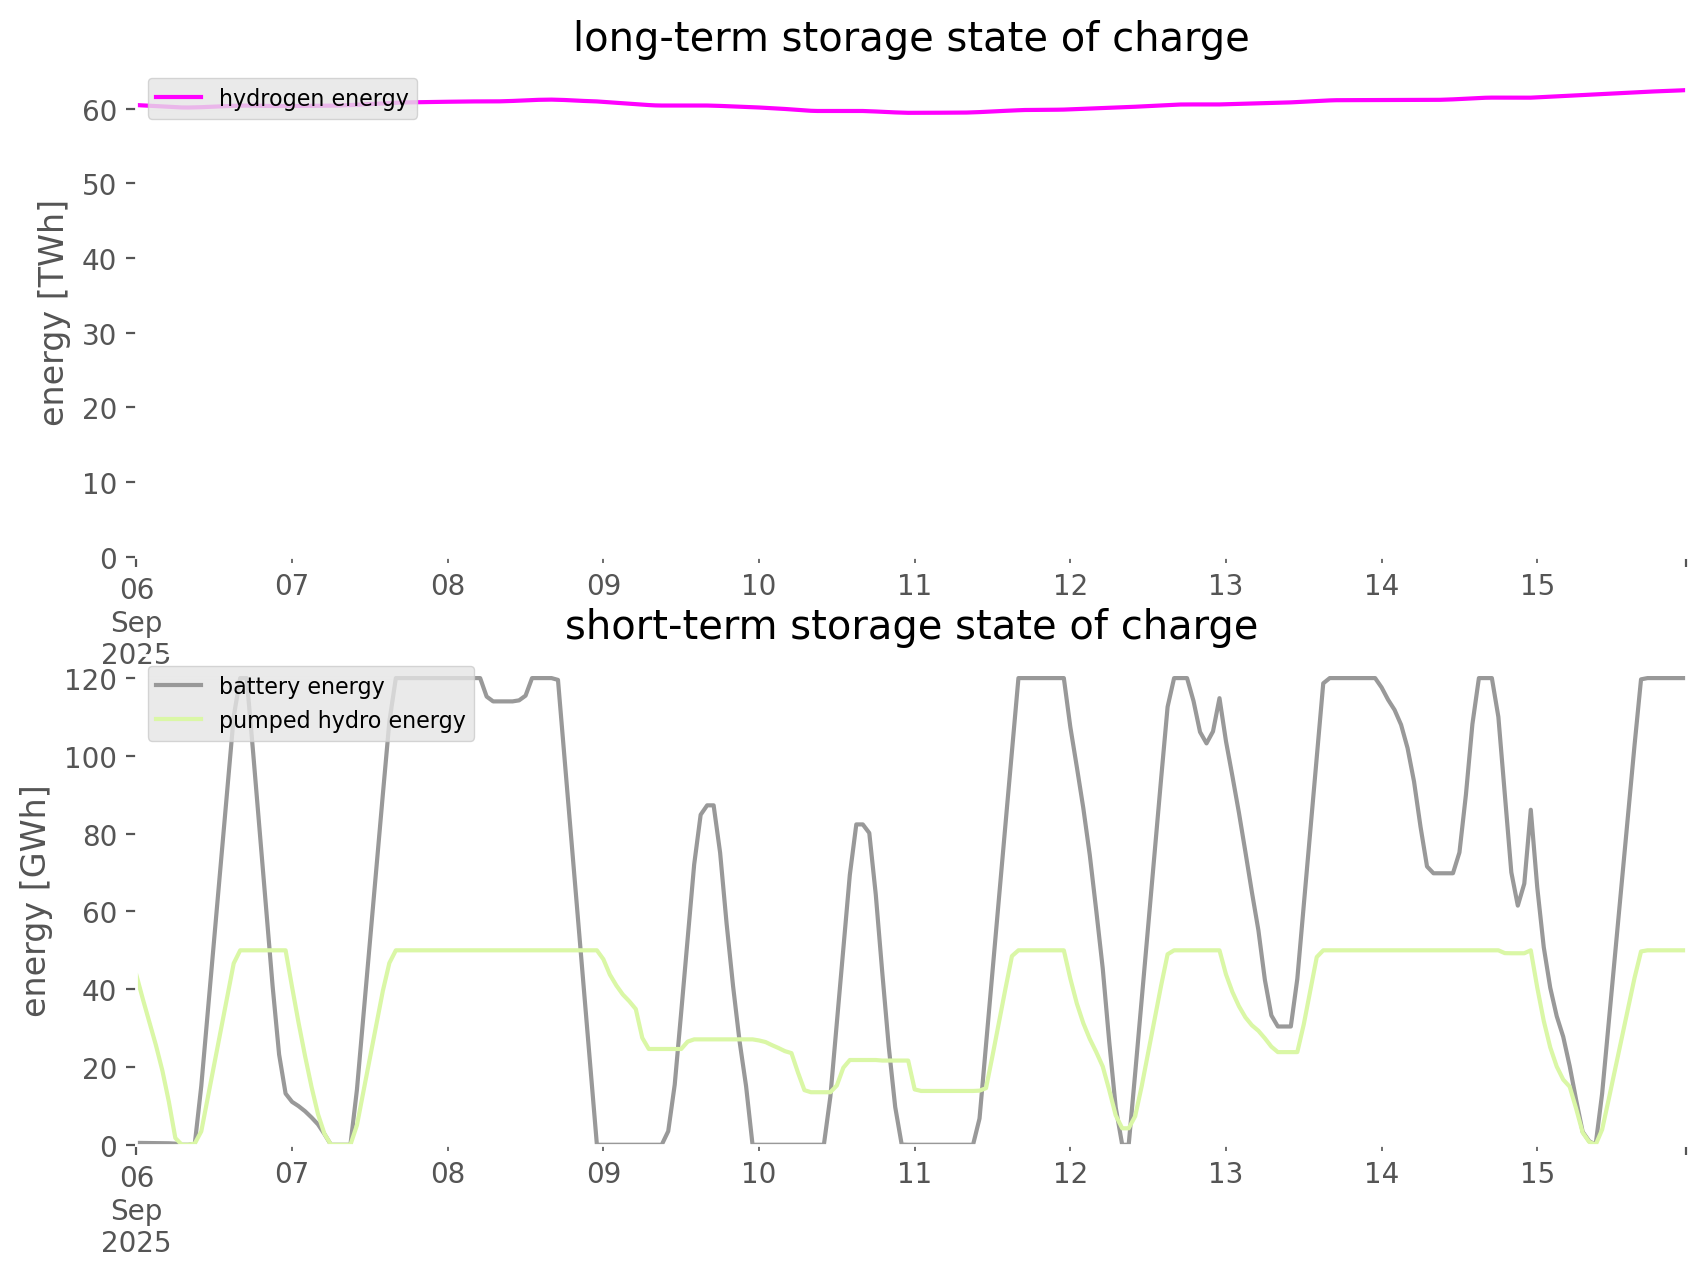This screenshot has width=1706, height=1277.
Task: Click the pumped hydro energy legend label
Action: pos(342,720)
